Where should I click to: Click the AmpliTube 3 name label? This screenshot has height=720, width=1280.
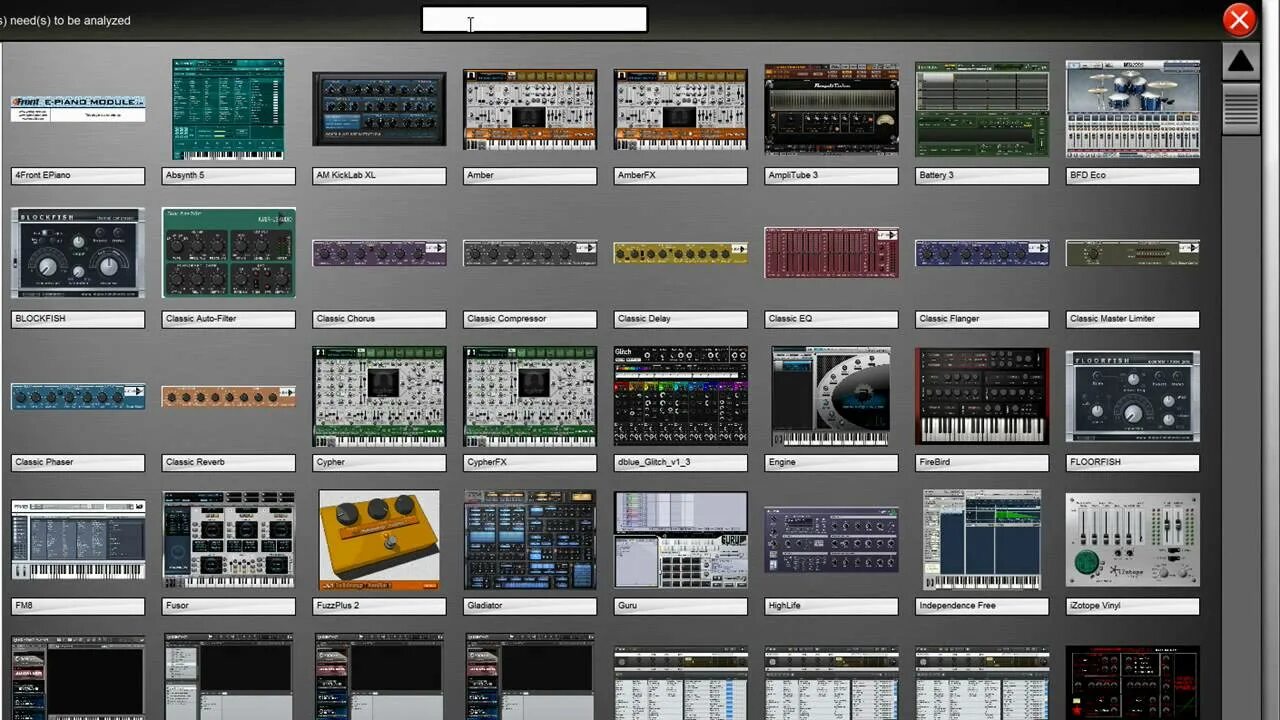(x=831, y=175)
